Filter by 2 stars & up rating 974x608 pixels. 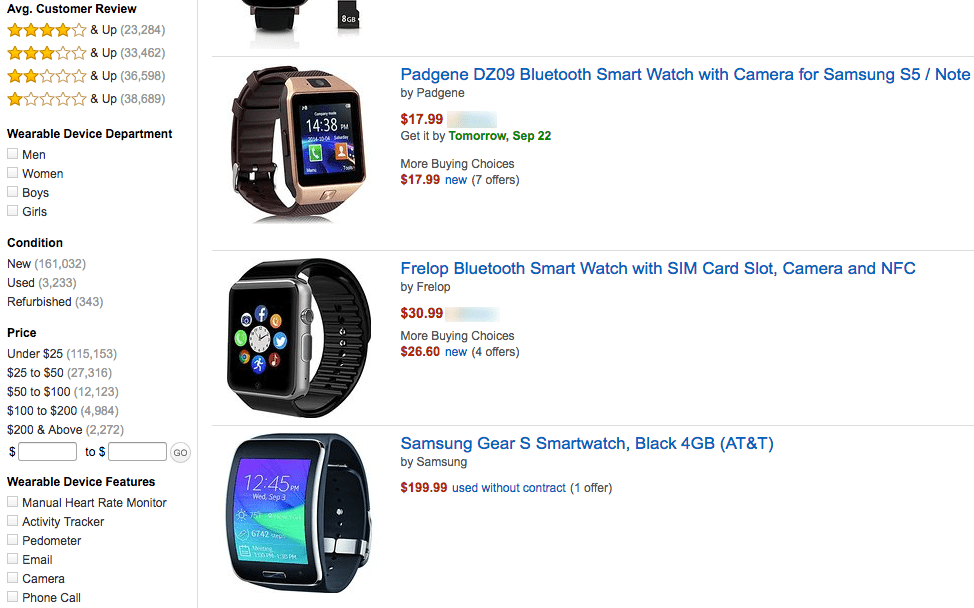click(86, 76)
